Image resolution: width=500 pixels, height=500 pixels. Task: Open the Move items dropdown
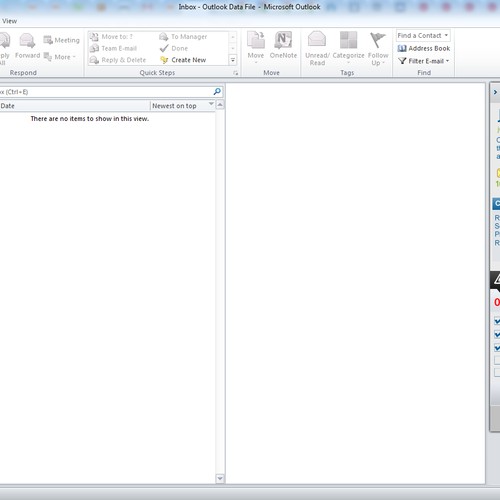256,48
